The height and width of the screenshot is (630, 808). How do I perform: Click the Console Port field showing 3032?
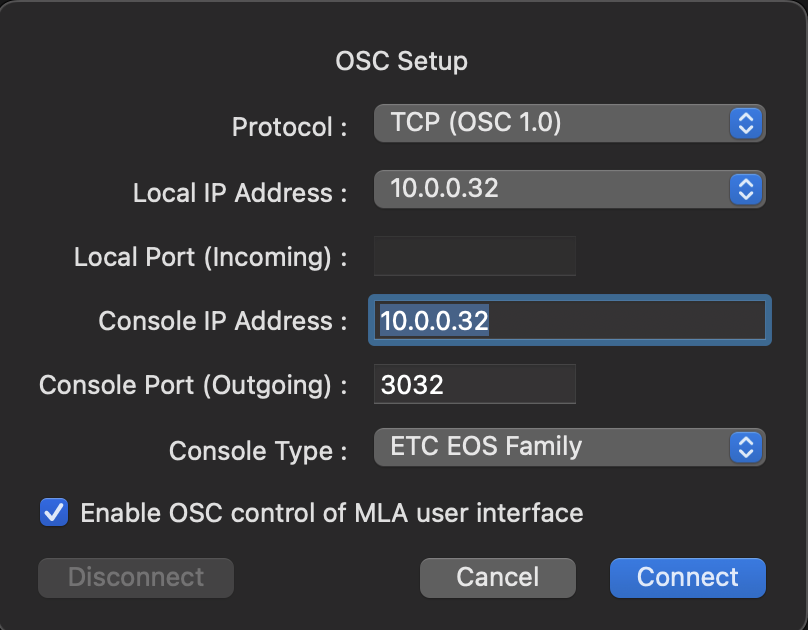tap(474, 385)
